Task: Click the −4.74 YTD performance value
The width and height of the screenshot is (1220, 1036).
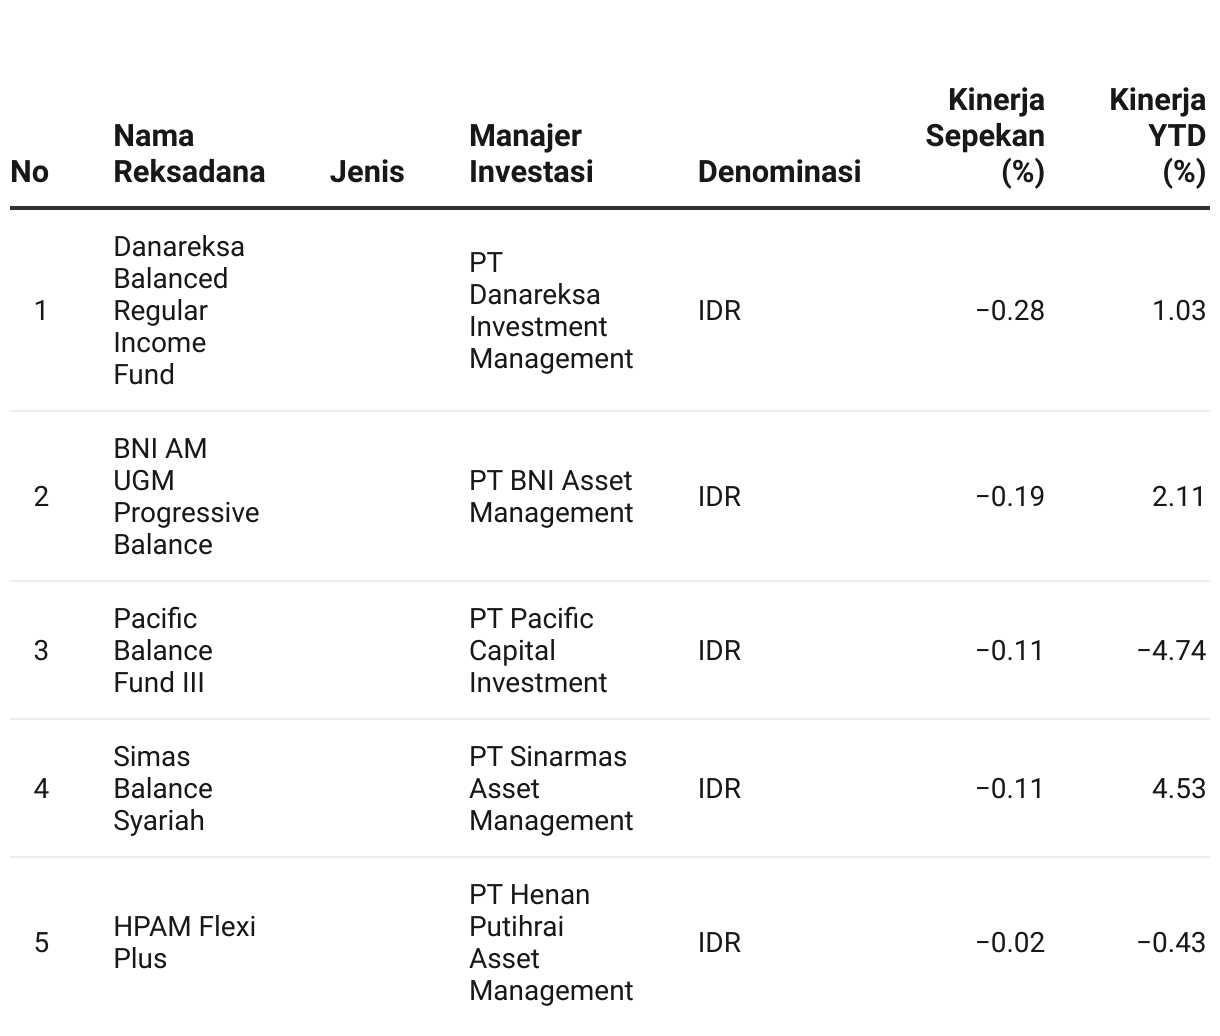Action: 1171,650
